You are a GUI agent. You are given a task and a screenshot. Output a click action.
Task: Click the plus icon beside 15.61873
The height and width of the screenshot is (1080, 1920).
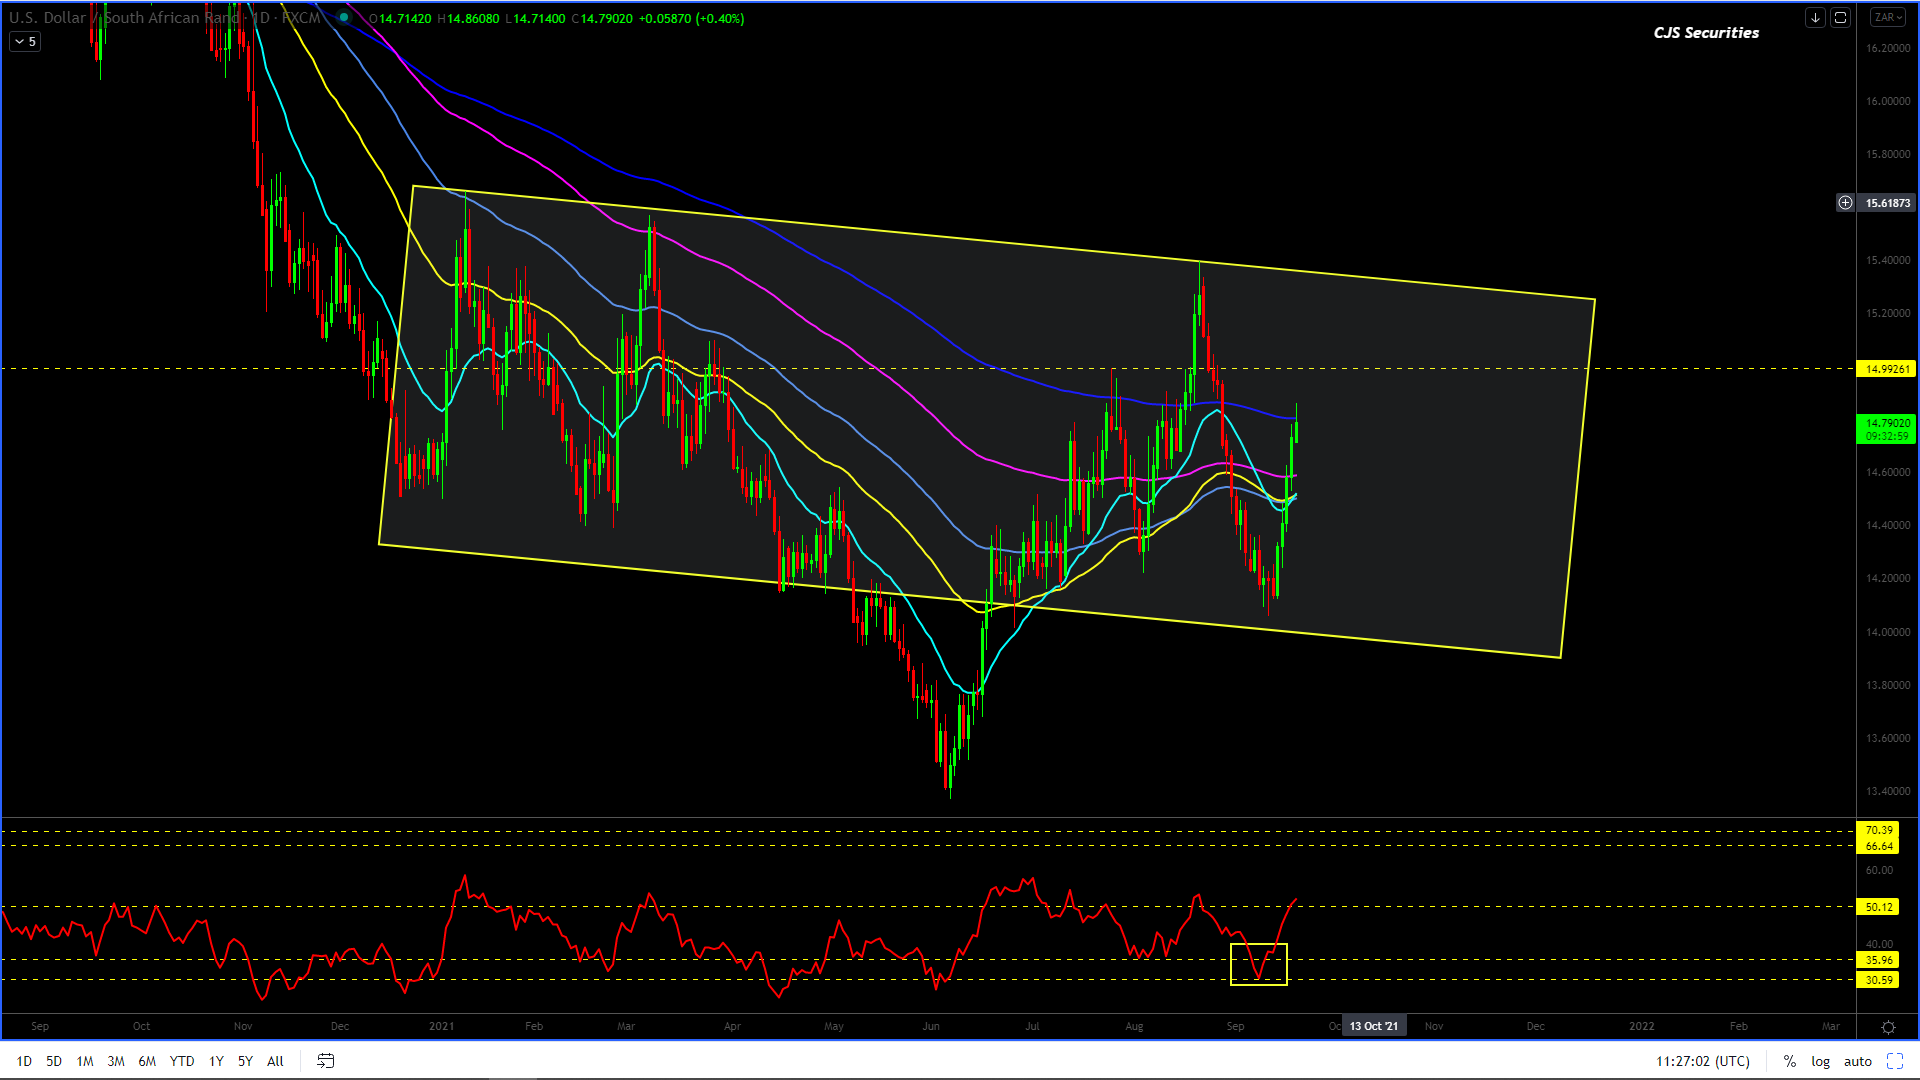coord(1845,202)
